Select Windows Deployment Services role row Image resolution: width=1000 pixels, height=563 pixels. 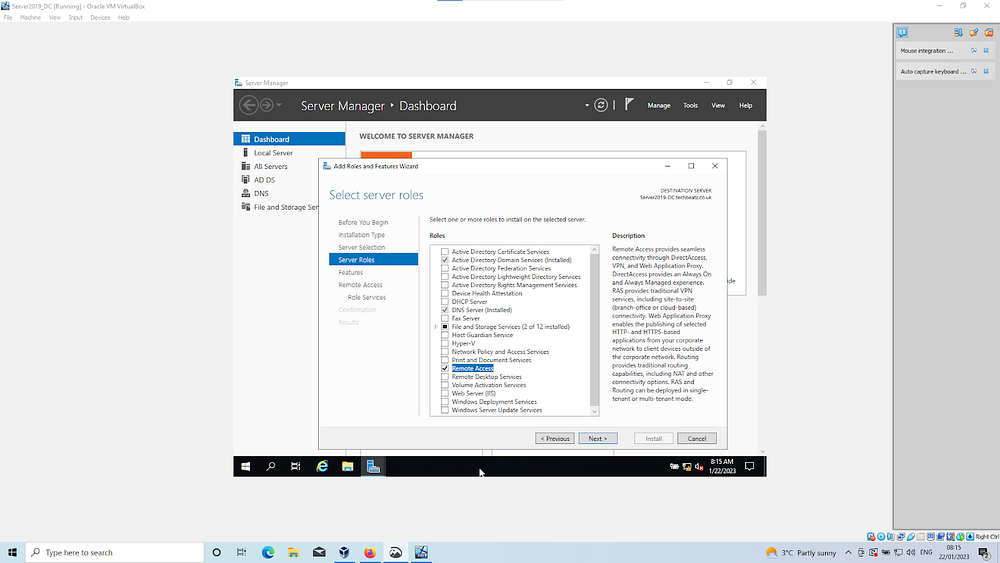point(494,402)
